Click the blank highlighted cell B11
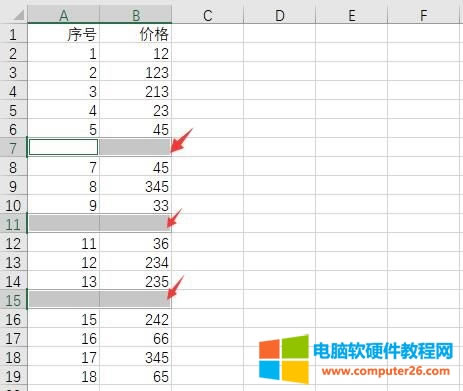Screen dimensions: 463x391 (136, 224)
